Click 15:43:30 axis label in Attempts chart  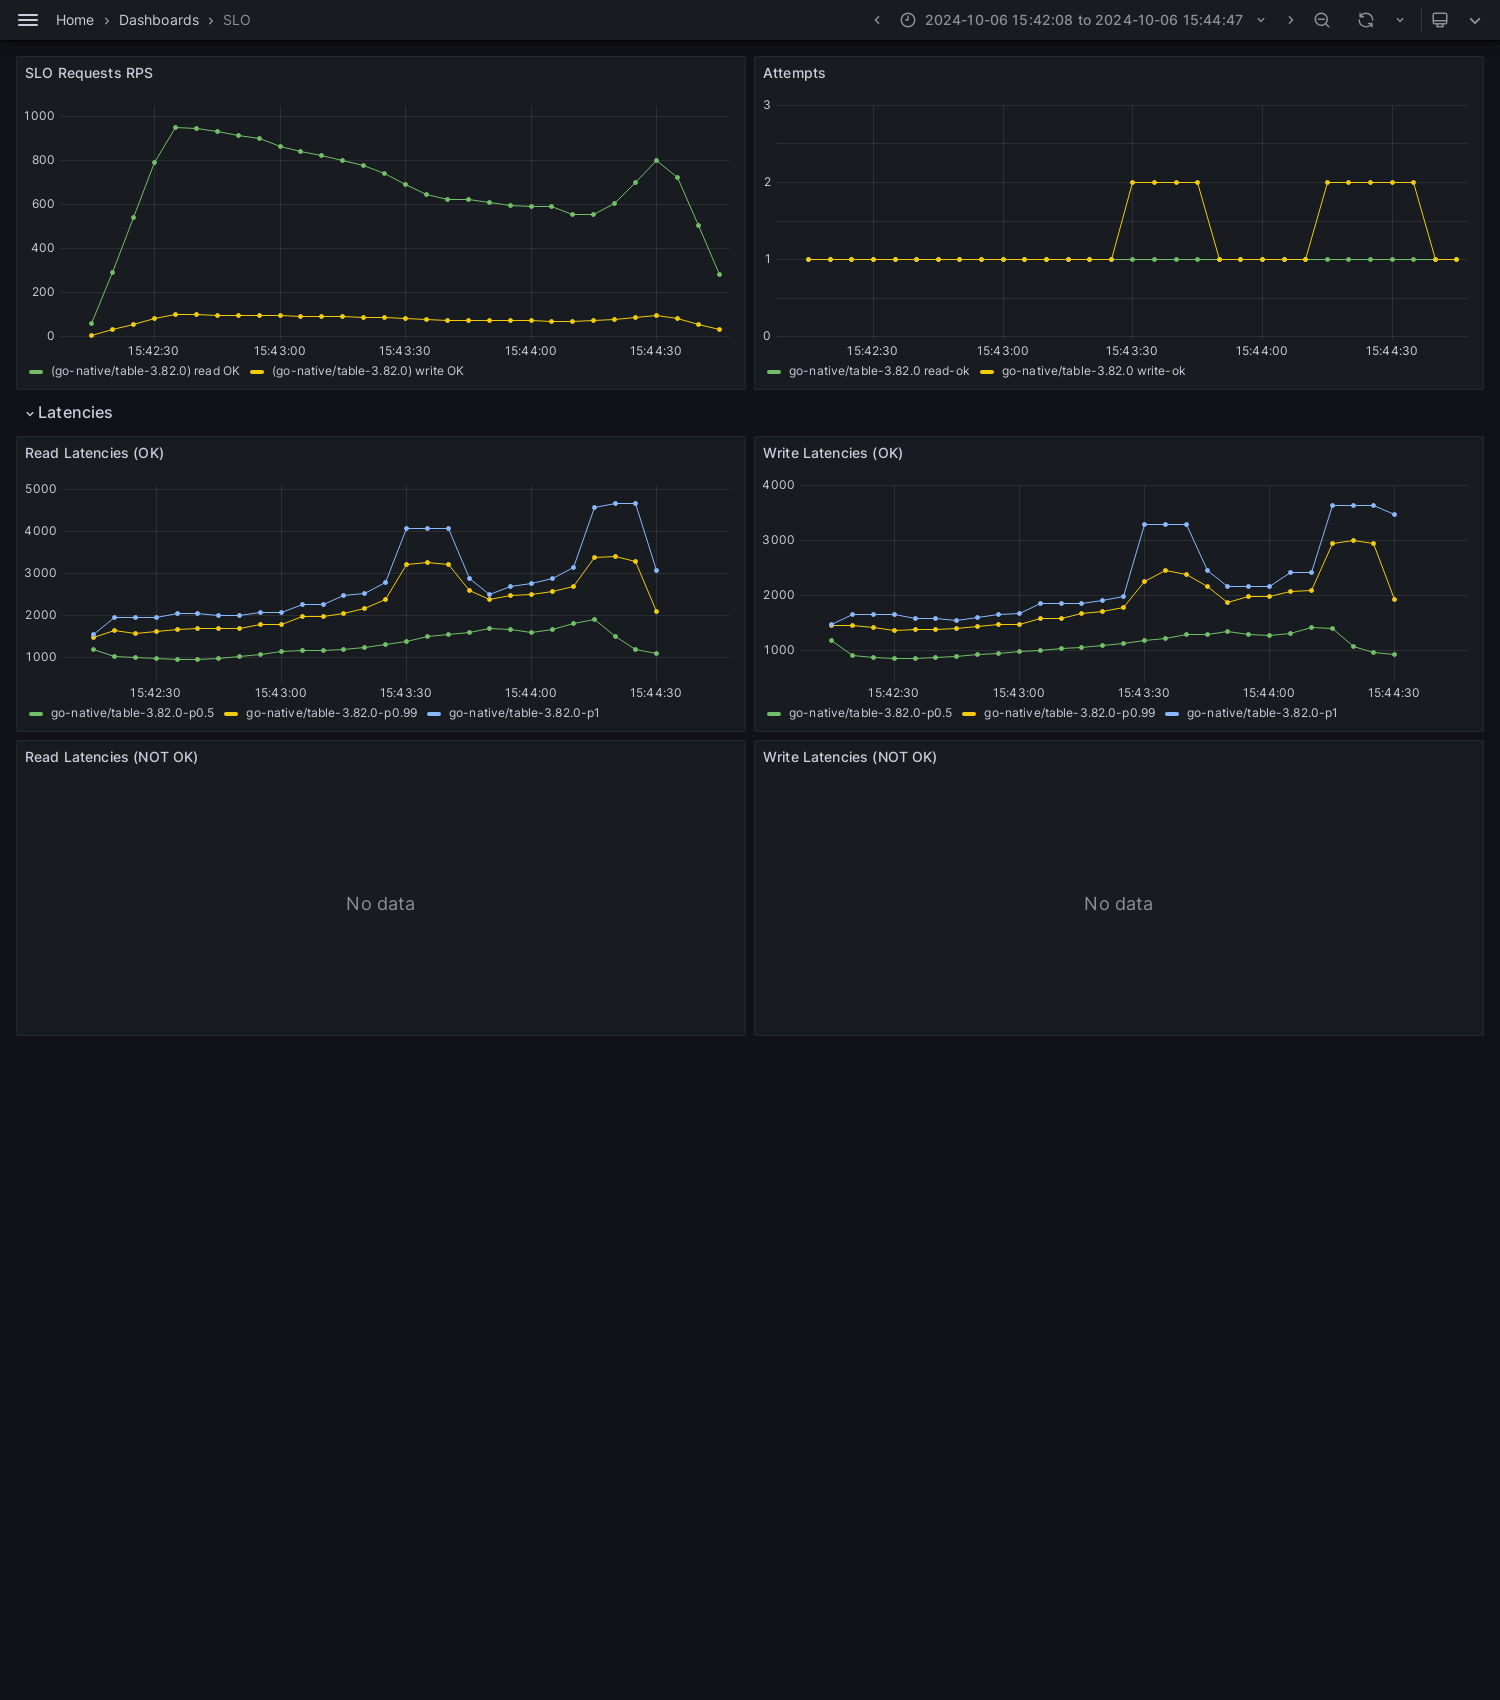tap(1131, 351)
